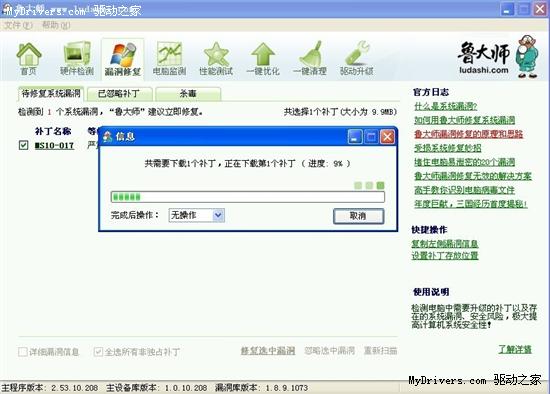Open the 文件 menu

click(18, 25)
